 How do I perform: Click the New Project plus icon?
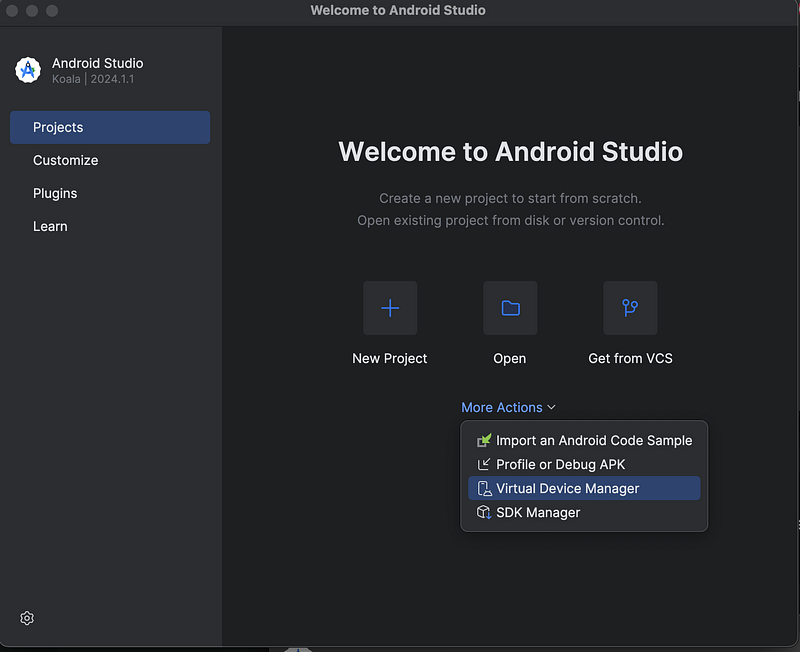click(390, 308)
